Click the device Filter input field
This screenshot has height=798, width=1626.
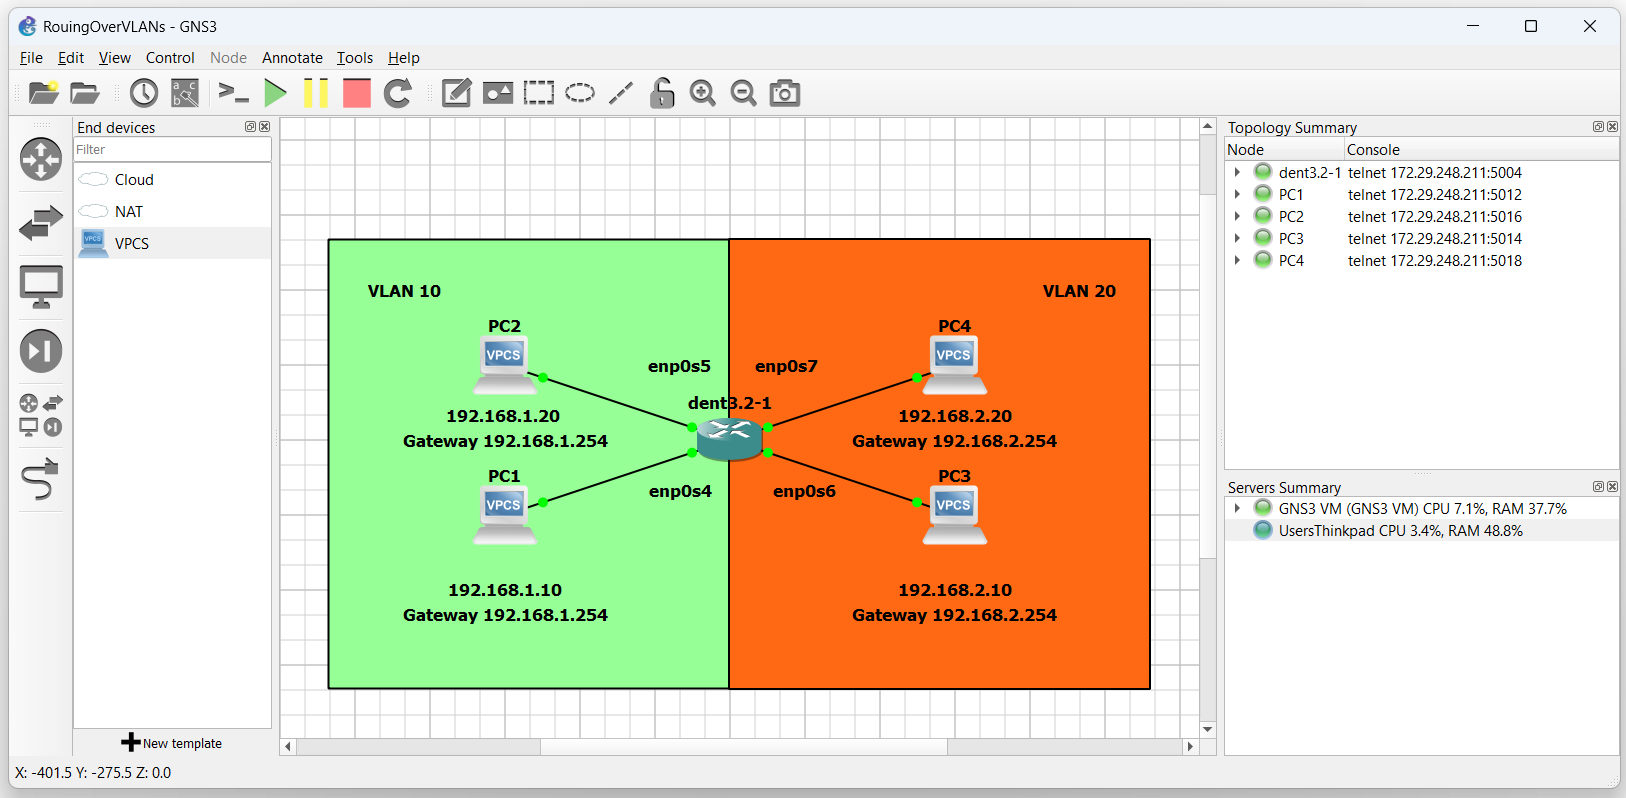pyautogui.click(x=172, y=150)
